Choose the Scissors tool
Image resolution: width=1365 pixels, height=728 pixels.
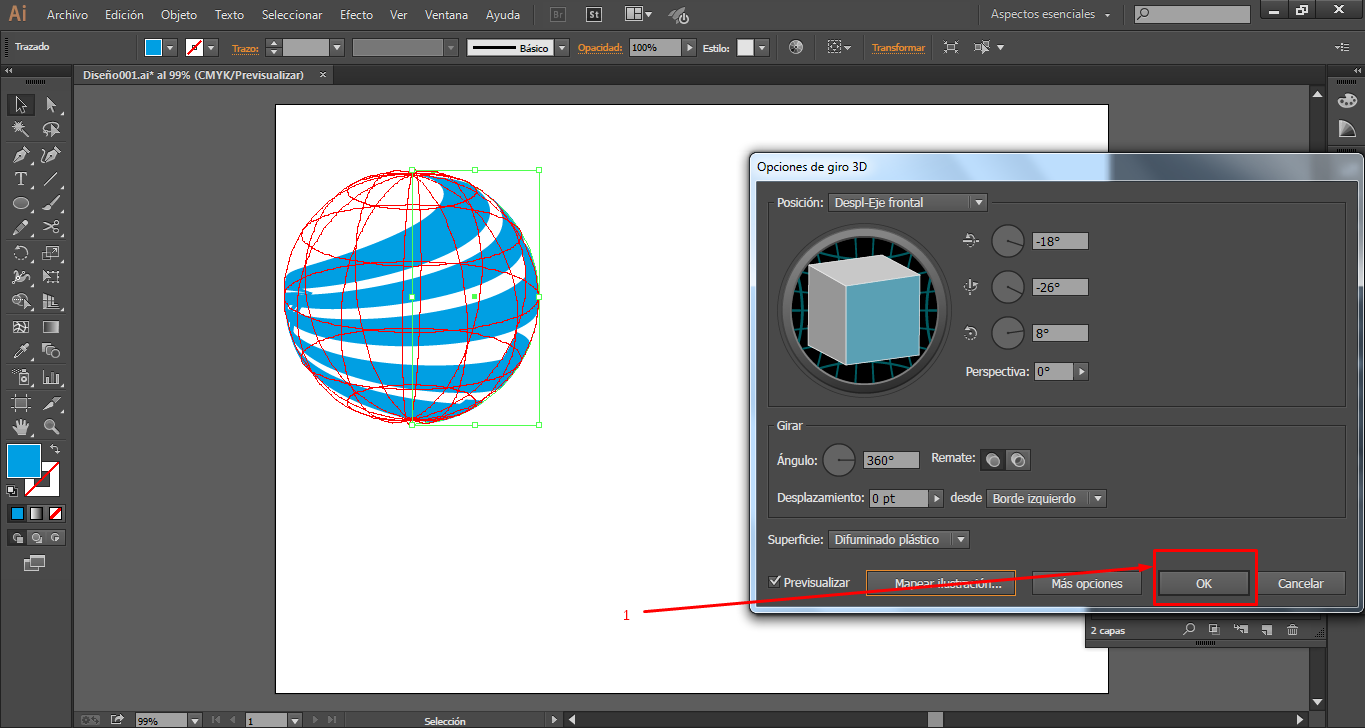(51, 228)
